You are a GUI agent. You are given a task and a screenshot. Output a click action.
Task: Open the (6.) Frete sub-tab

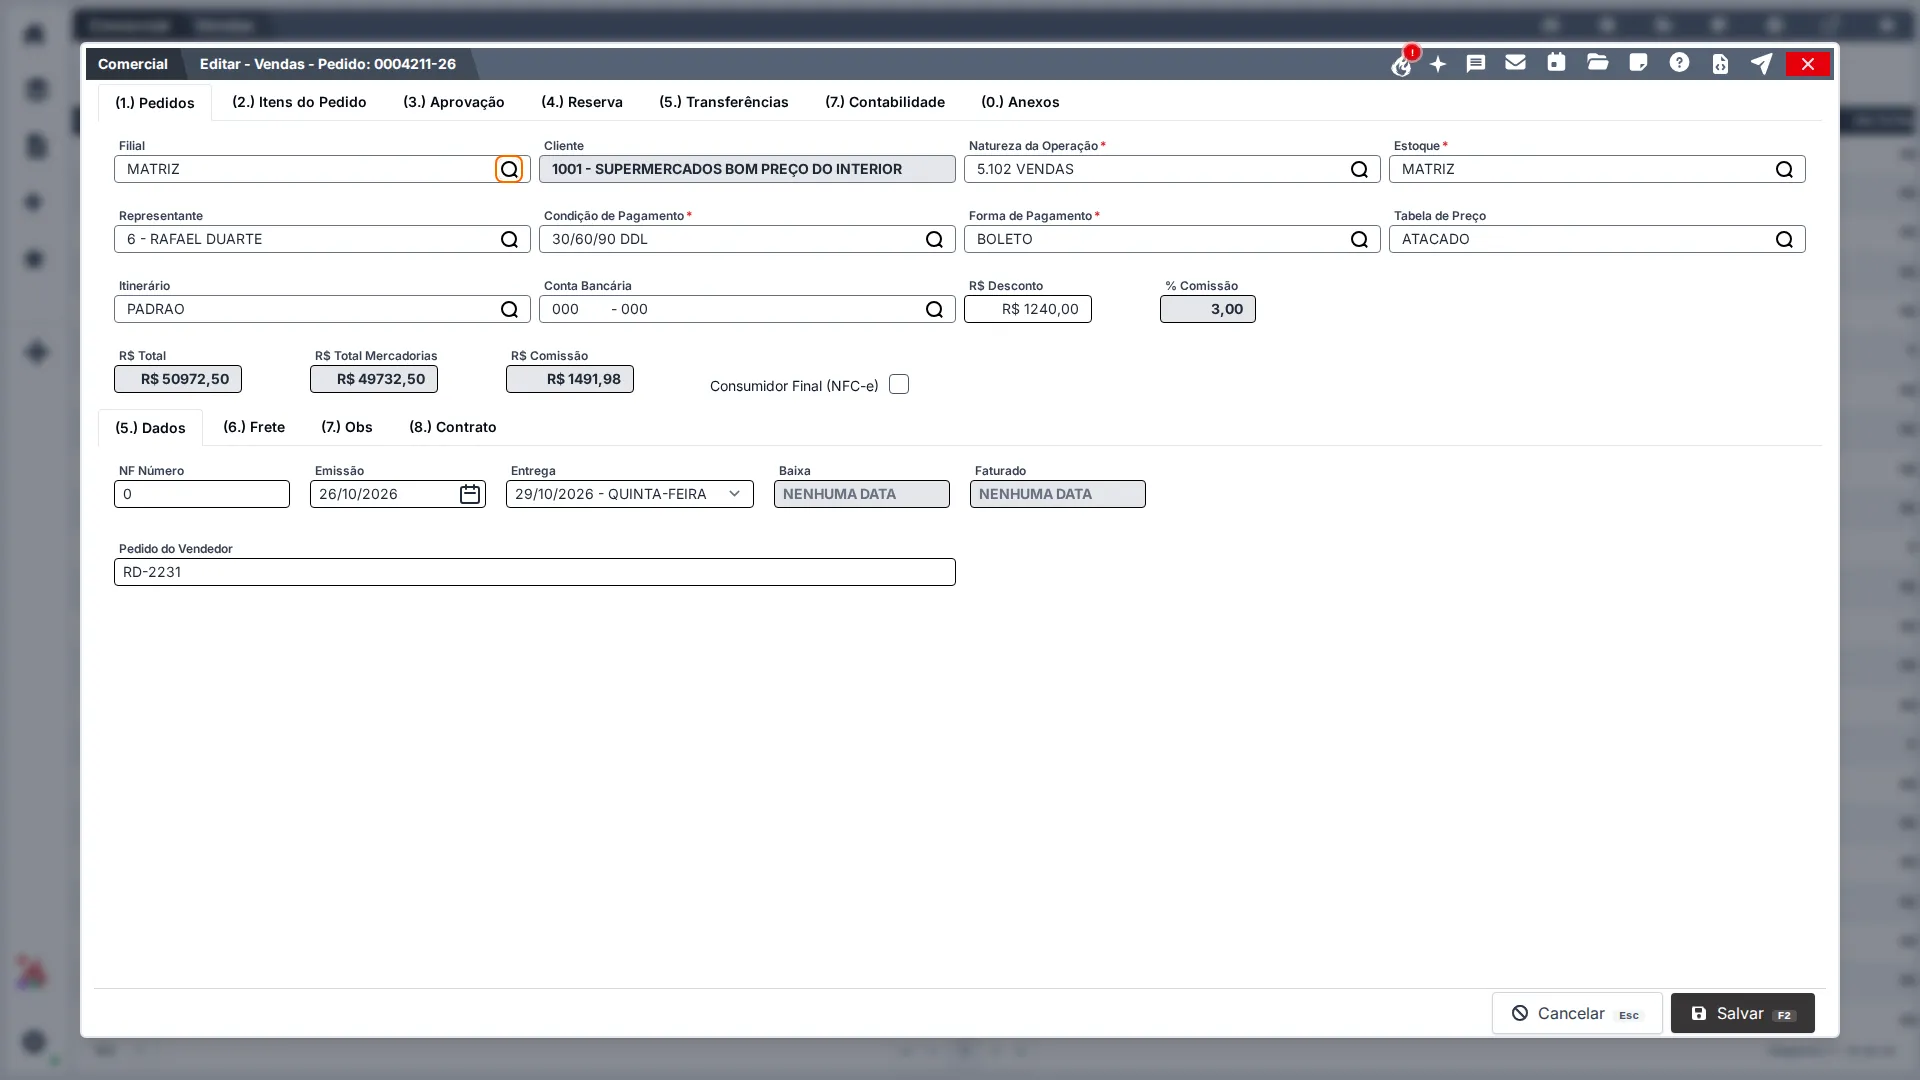point(253,427)
